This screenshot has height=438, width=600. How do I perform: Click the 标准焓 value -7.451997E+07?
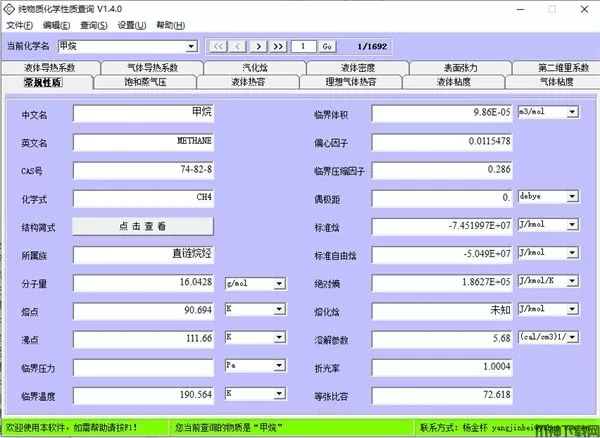click(x=442, y=226)
